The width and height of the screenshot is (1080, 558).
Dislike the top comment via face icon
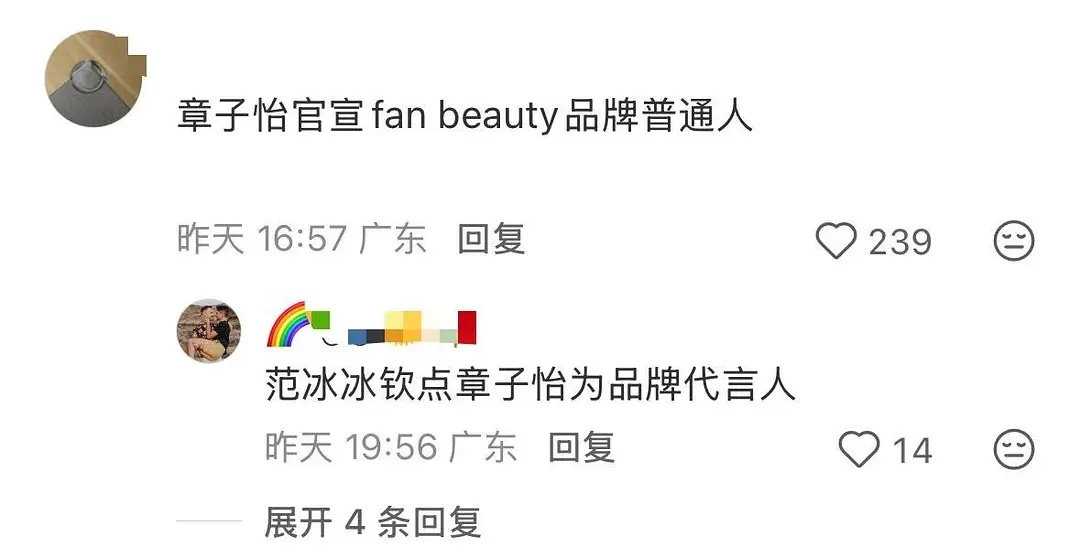[x=1014, y=241]
